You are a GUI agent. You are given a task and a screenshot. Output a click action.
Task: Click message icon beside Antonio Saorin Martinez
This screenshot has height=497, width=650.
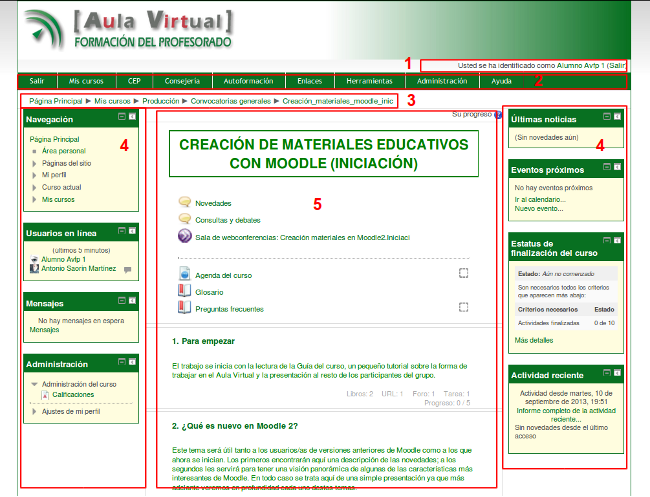127,269
